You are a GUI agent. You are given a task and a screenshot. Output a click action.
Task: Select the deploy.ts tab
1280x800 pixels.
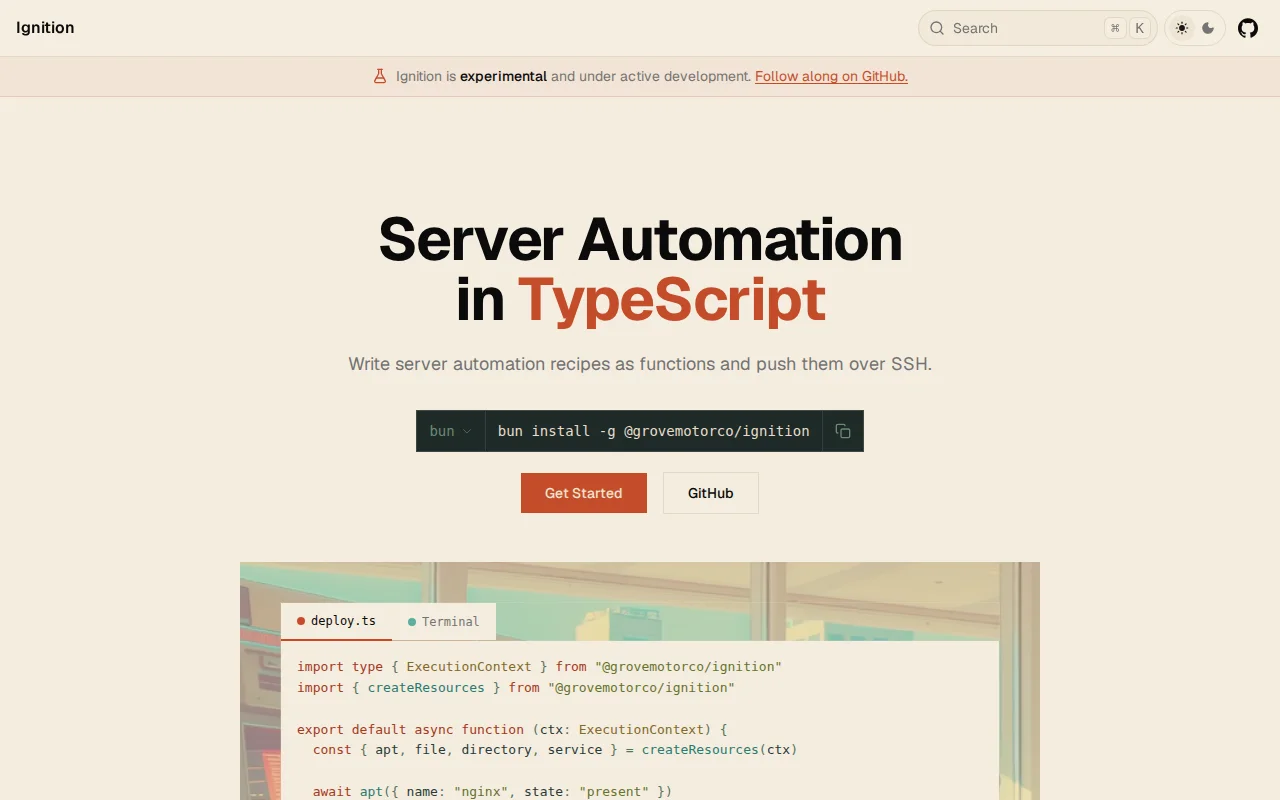pyautogui.click(x=336, y=621)
